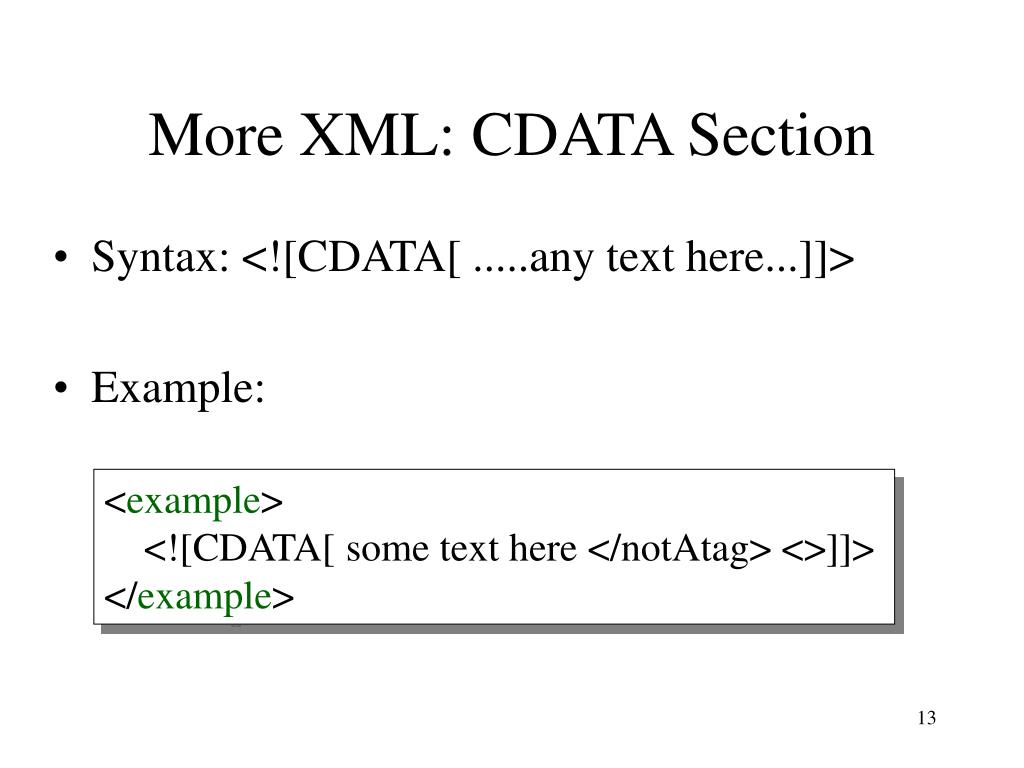Click the green closing 'example' tag name
Screen dimensions: 1024x768
click(x=204, y=598)
